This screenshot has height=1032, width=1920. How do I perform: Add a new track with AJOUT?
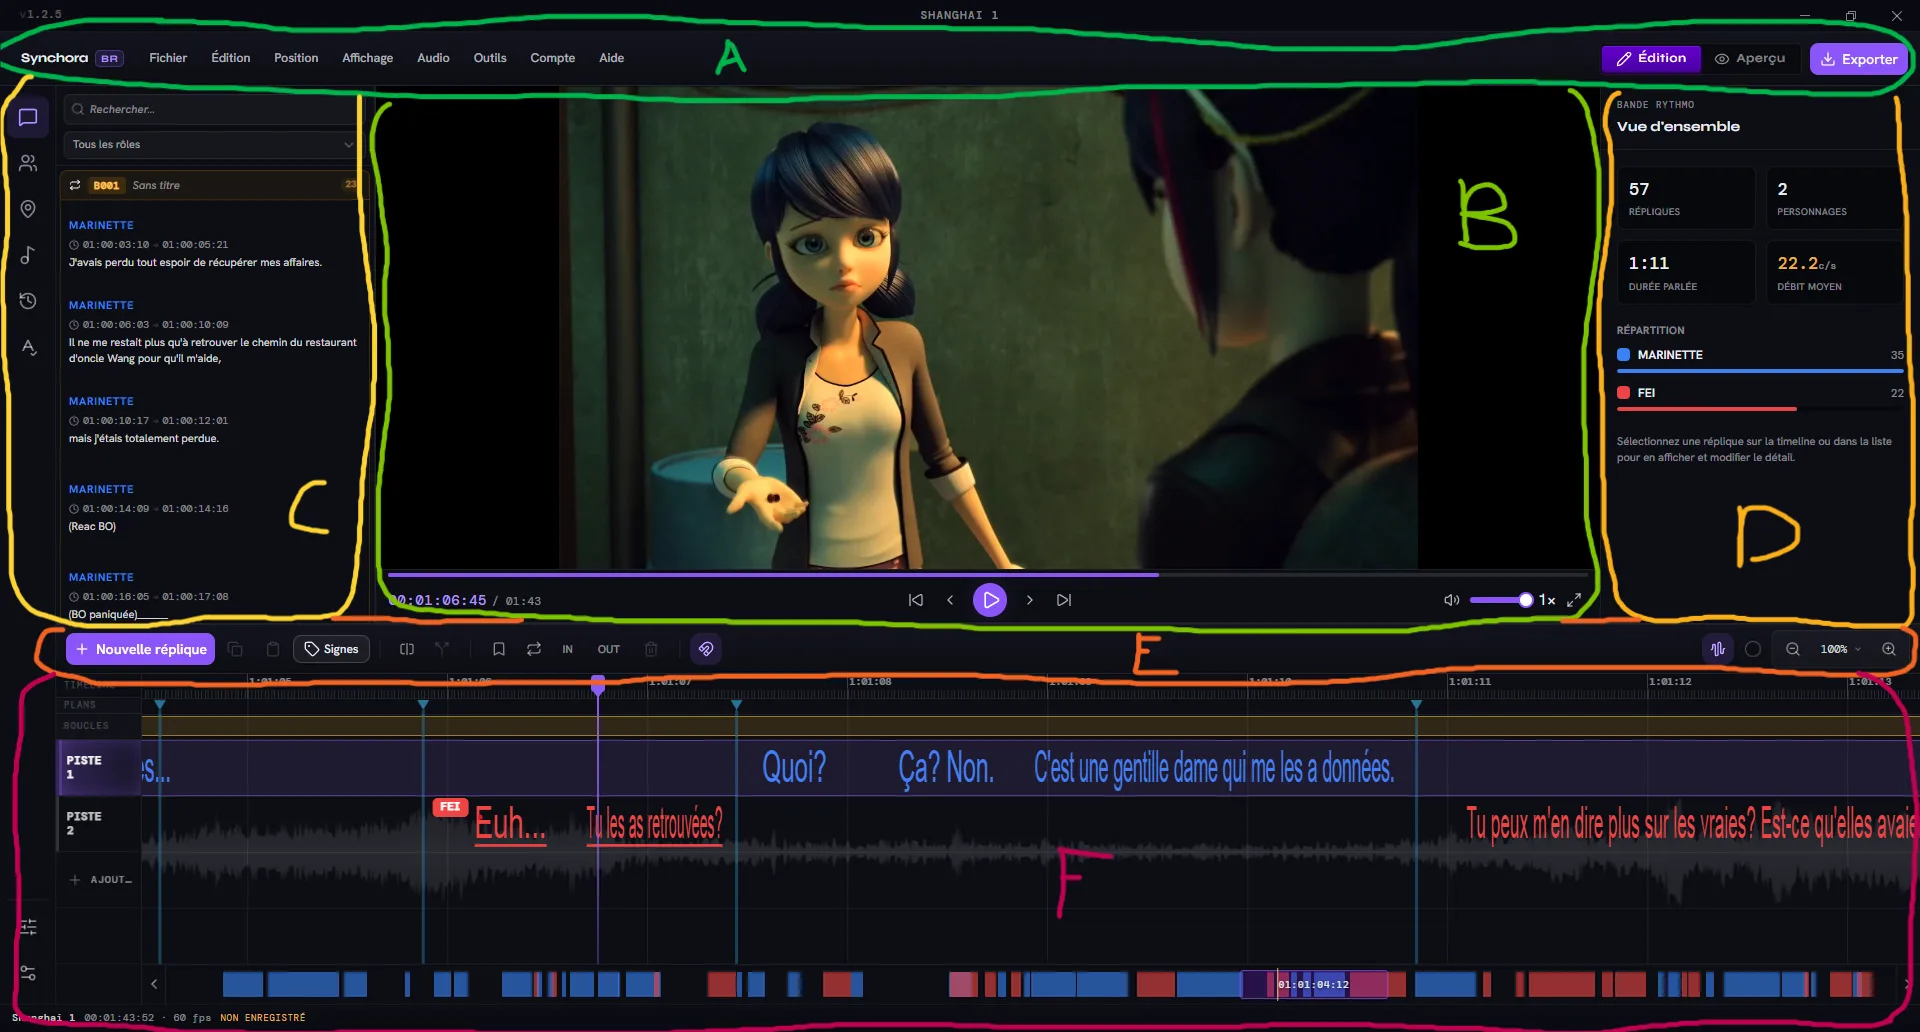click(100, 880)
